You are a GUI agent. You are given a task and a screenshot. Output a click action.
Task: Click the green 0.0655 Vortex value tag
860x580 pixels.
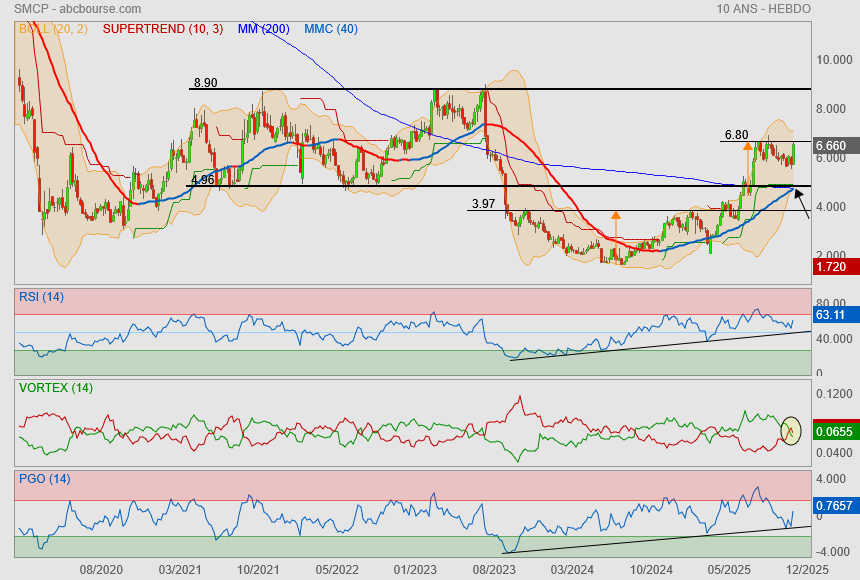831,431
